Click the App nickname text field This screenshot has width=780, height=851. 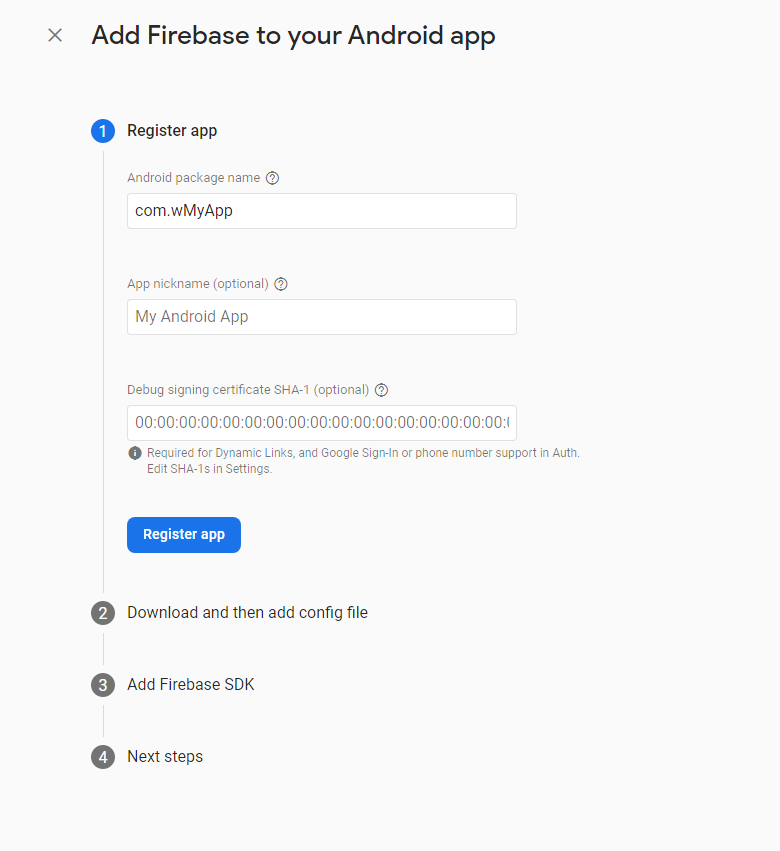(x=321, y=317)
